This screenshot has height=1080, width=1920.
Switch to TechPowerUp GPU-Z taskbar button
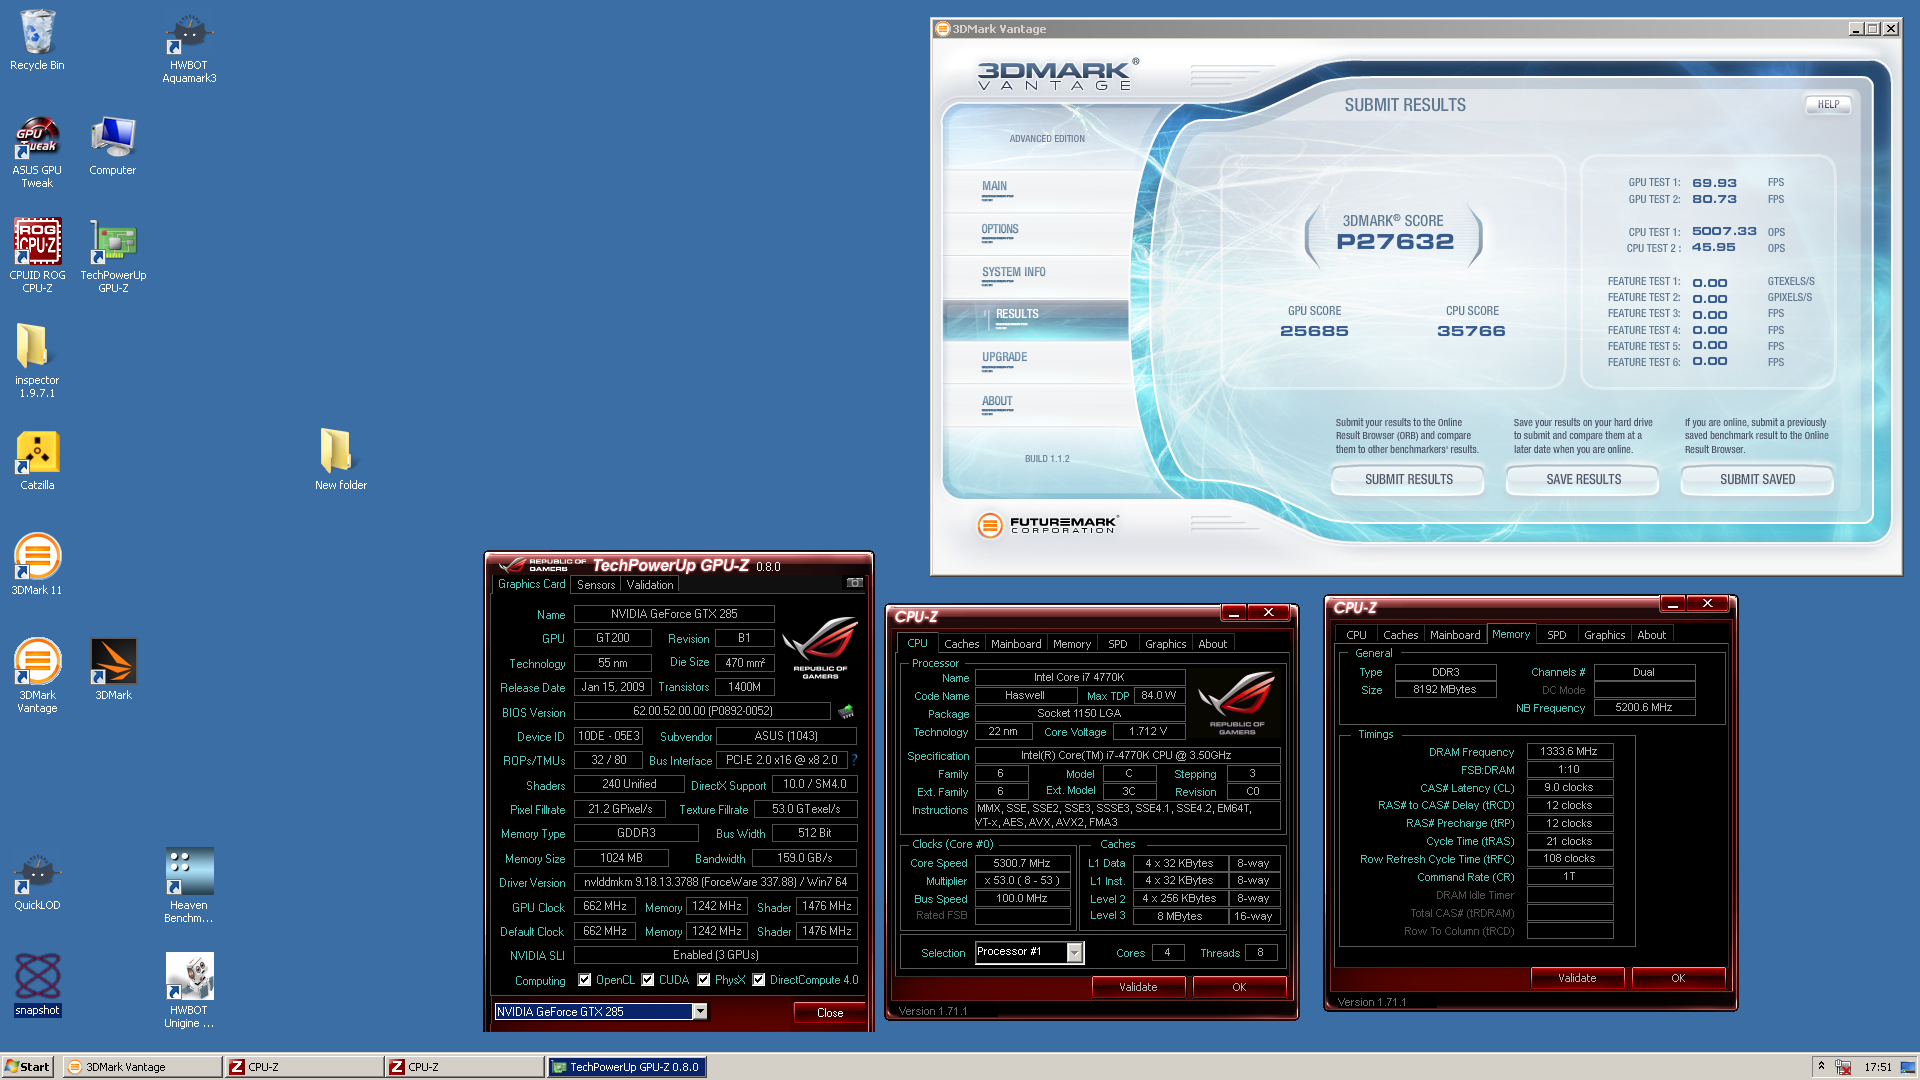627,1067
